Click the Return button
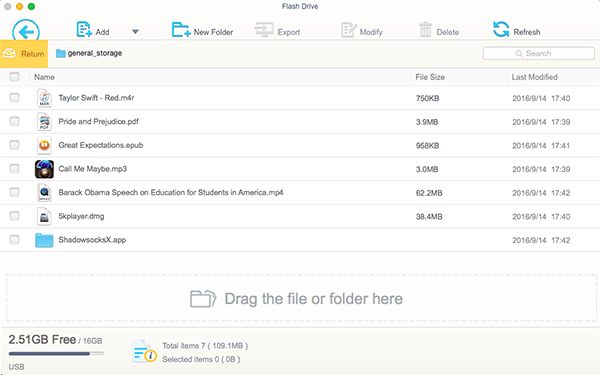This screenshot has height=376, width=600. click(24, 54)
